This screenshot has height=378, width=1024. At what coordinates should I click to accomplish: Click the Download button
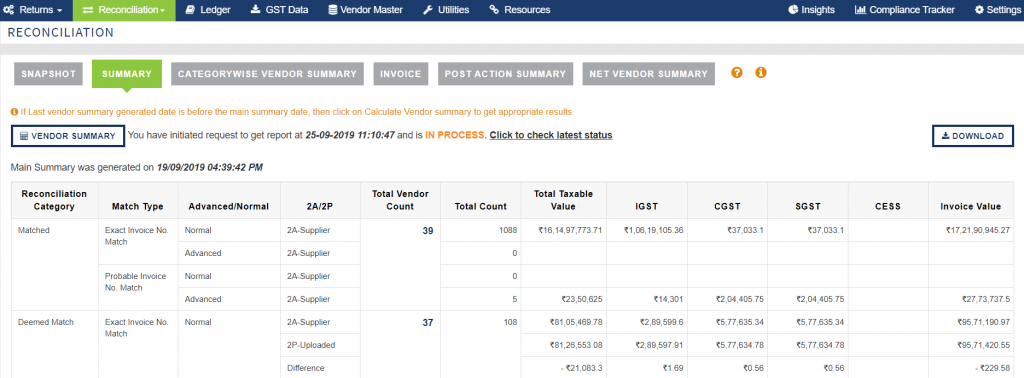(x=973, y=136)
